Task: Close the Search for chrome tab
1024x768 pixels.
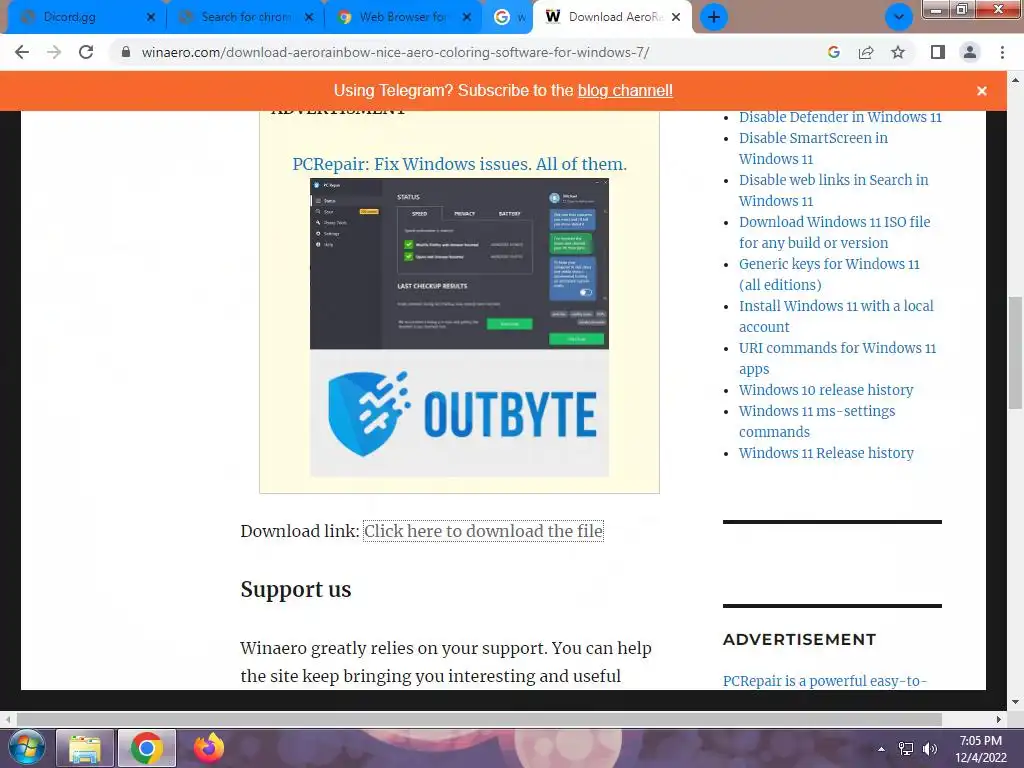Action: pos(309,17)
